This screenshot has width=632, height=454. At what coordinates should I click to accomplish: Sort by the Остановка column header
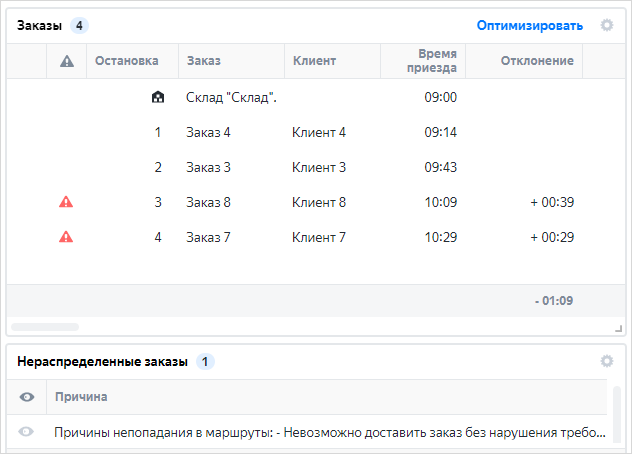click(126, 61)
